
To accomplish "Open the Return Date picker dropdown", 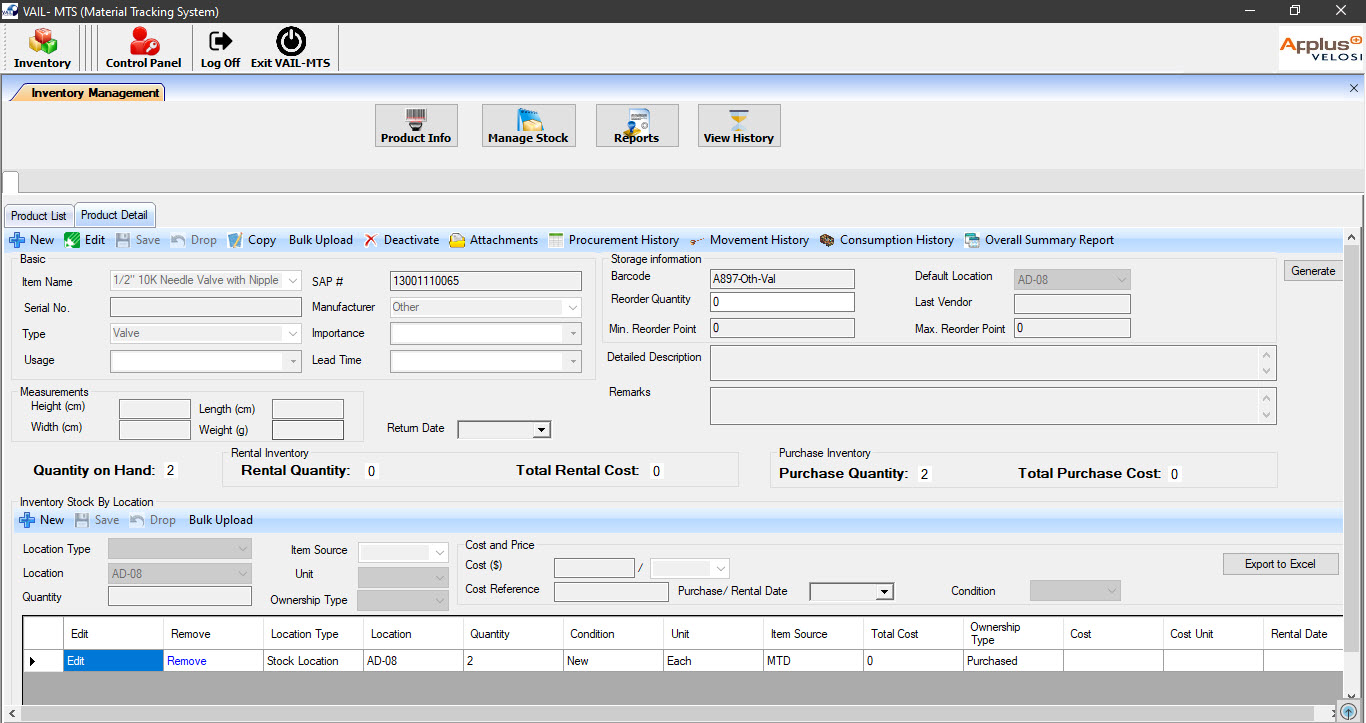I will (541, 430).
